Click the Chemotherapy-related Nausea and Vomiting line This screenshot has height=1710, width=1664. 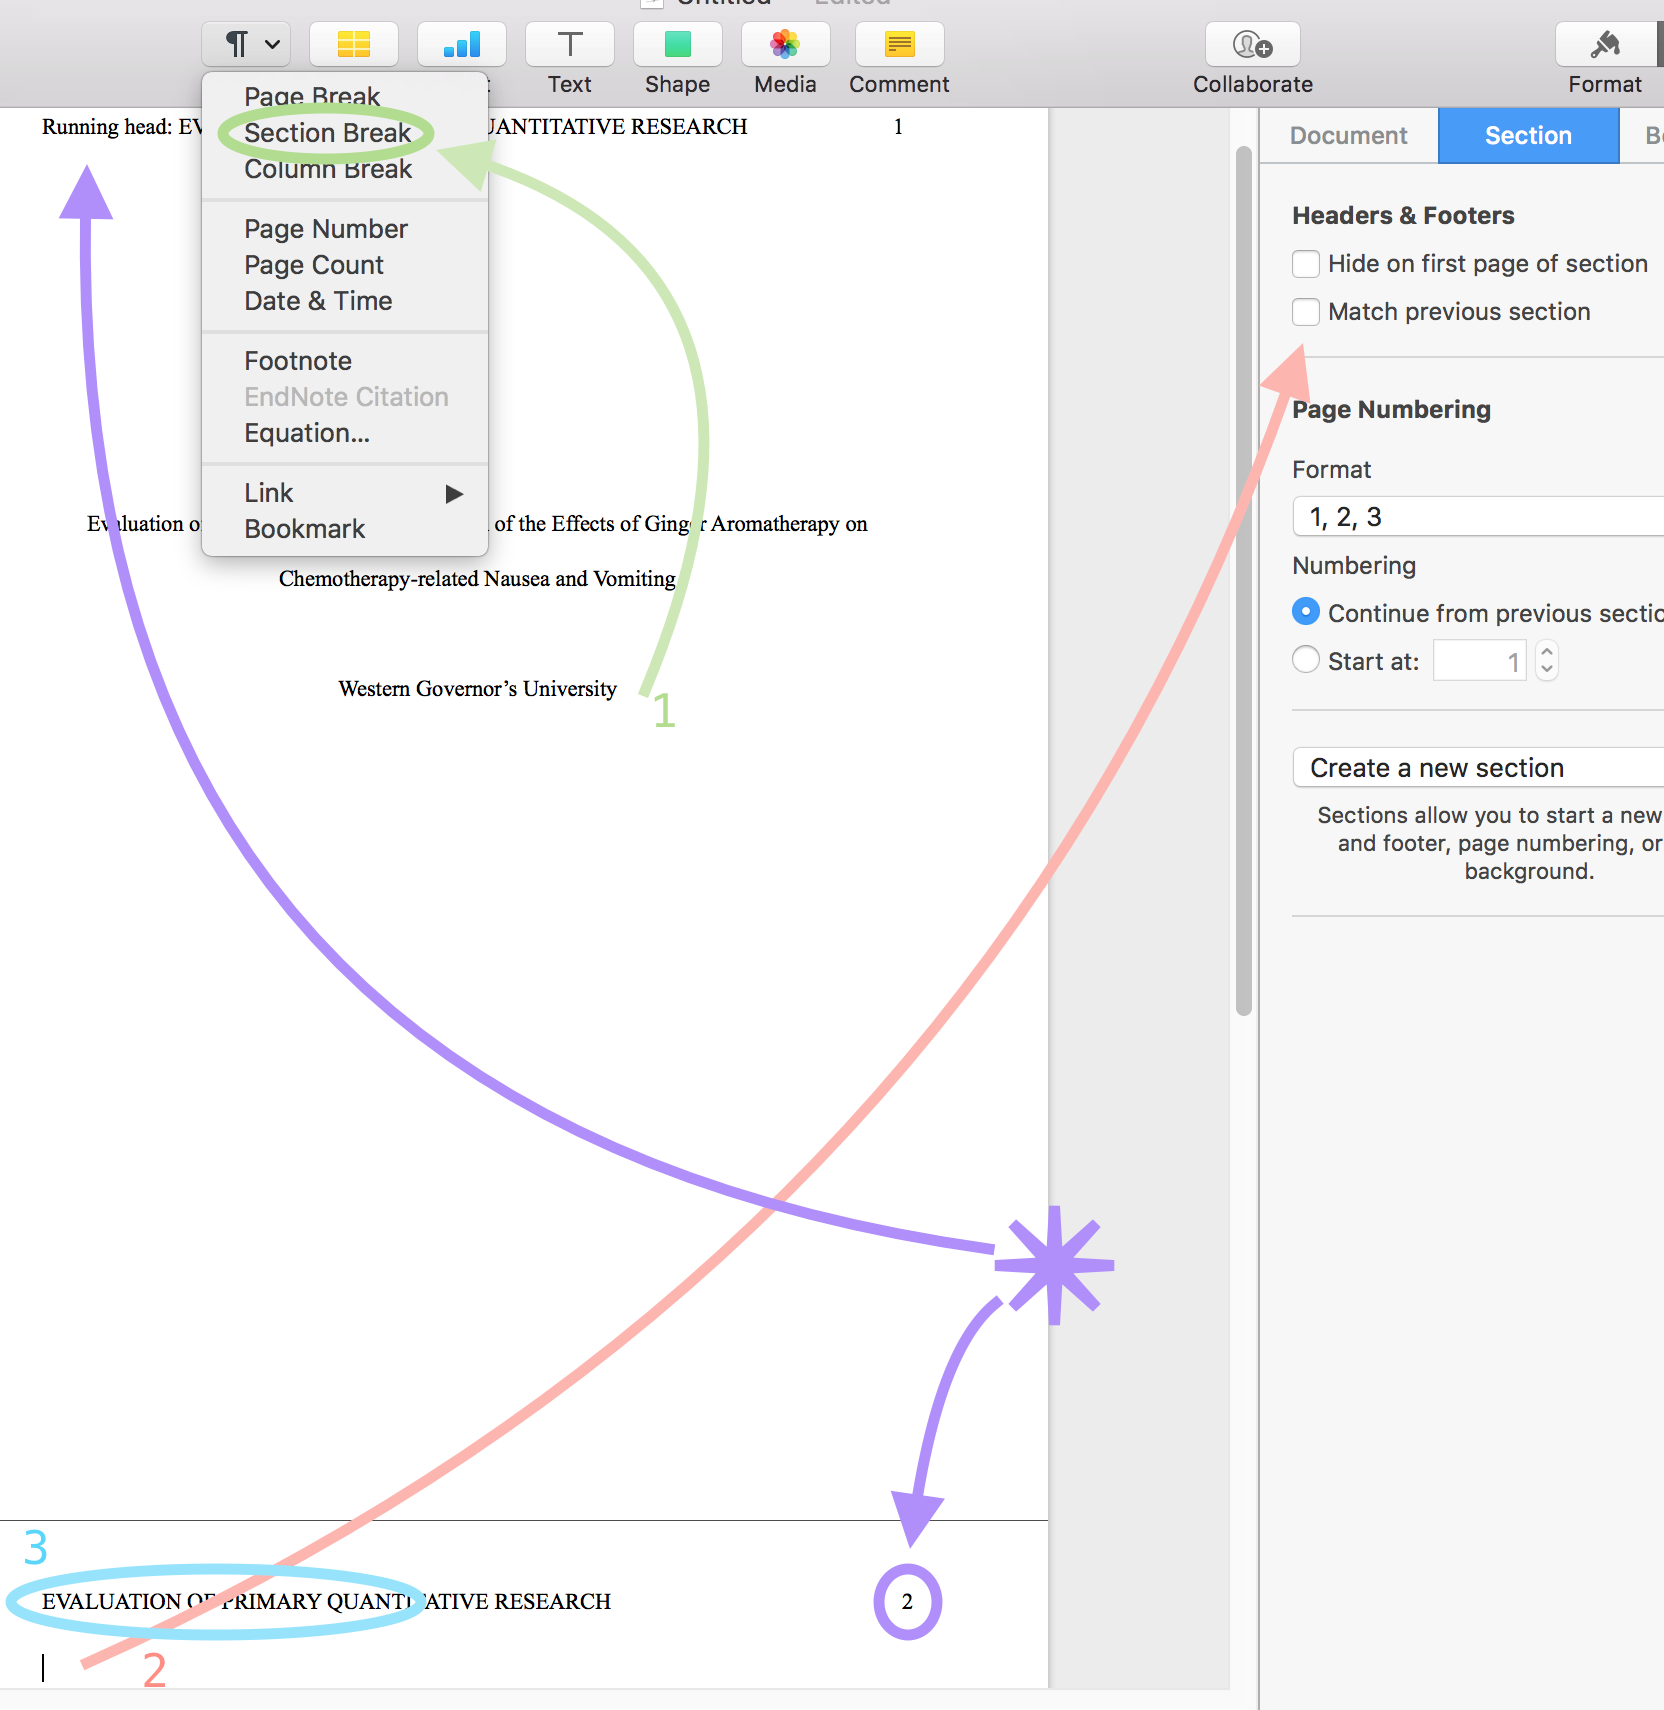[477, 579]
